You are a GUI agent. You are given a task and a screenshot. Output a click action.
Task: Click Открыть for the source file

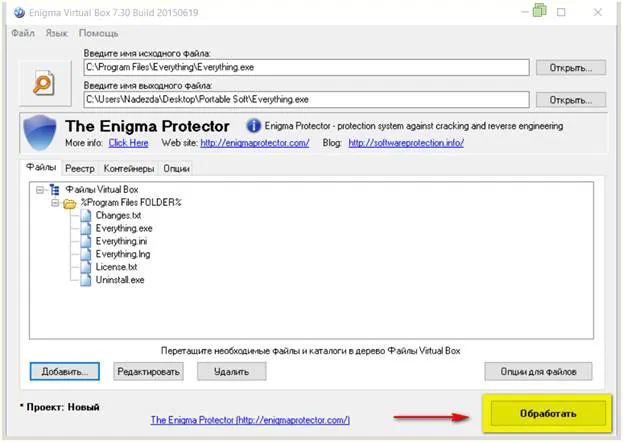571,68
